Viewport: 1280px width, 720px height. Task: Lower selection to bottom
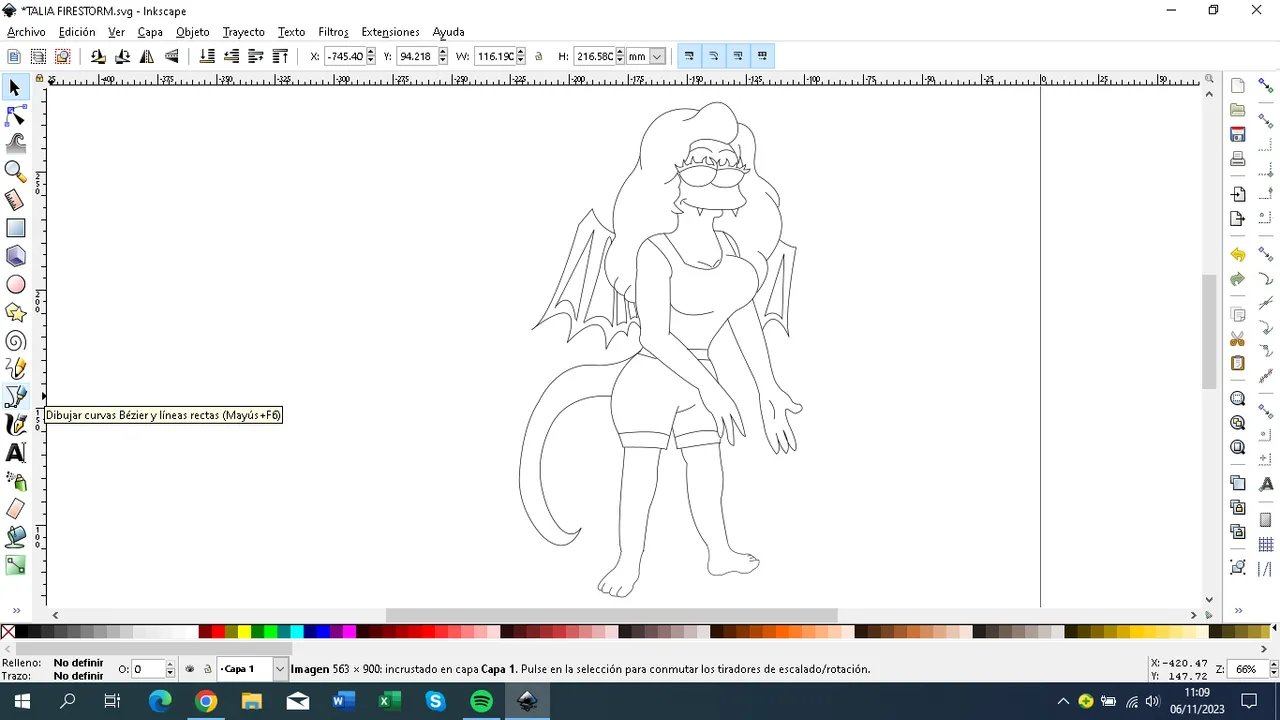(x=207, y=56)
